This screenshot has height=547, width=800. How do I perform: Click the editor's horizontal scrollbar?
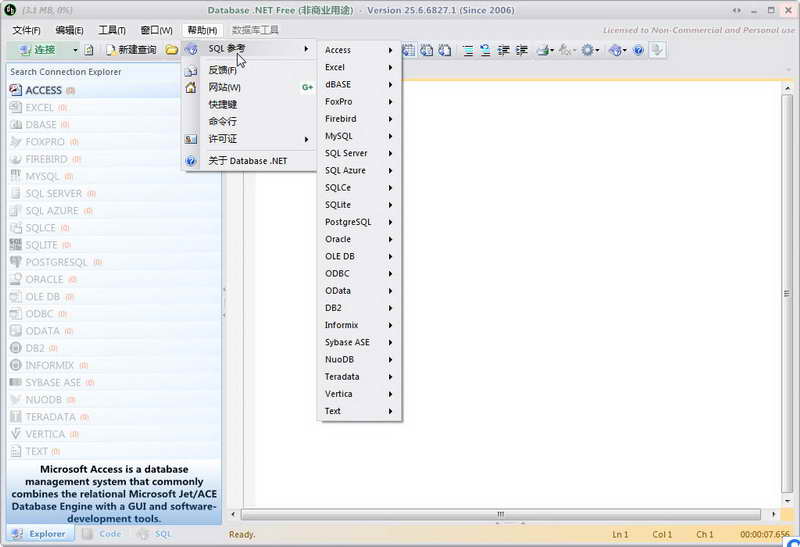click(x=501, y=514)
